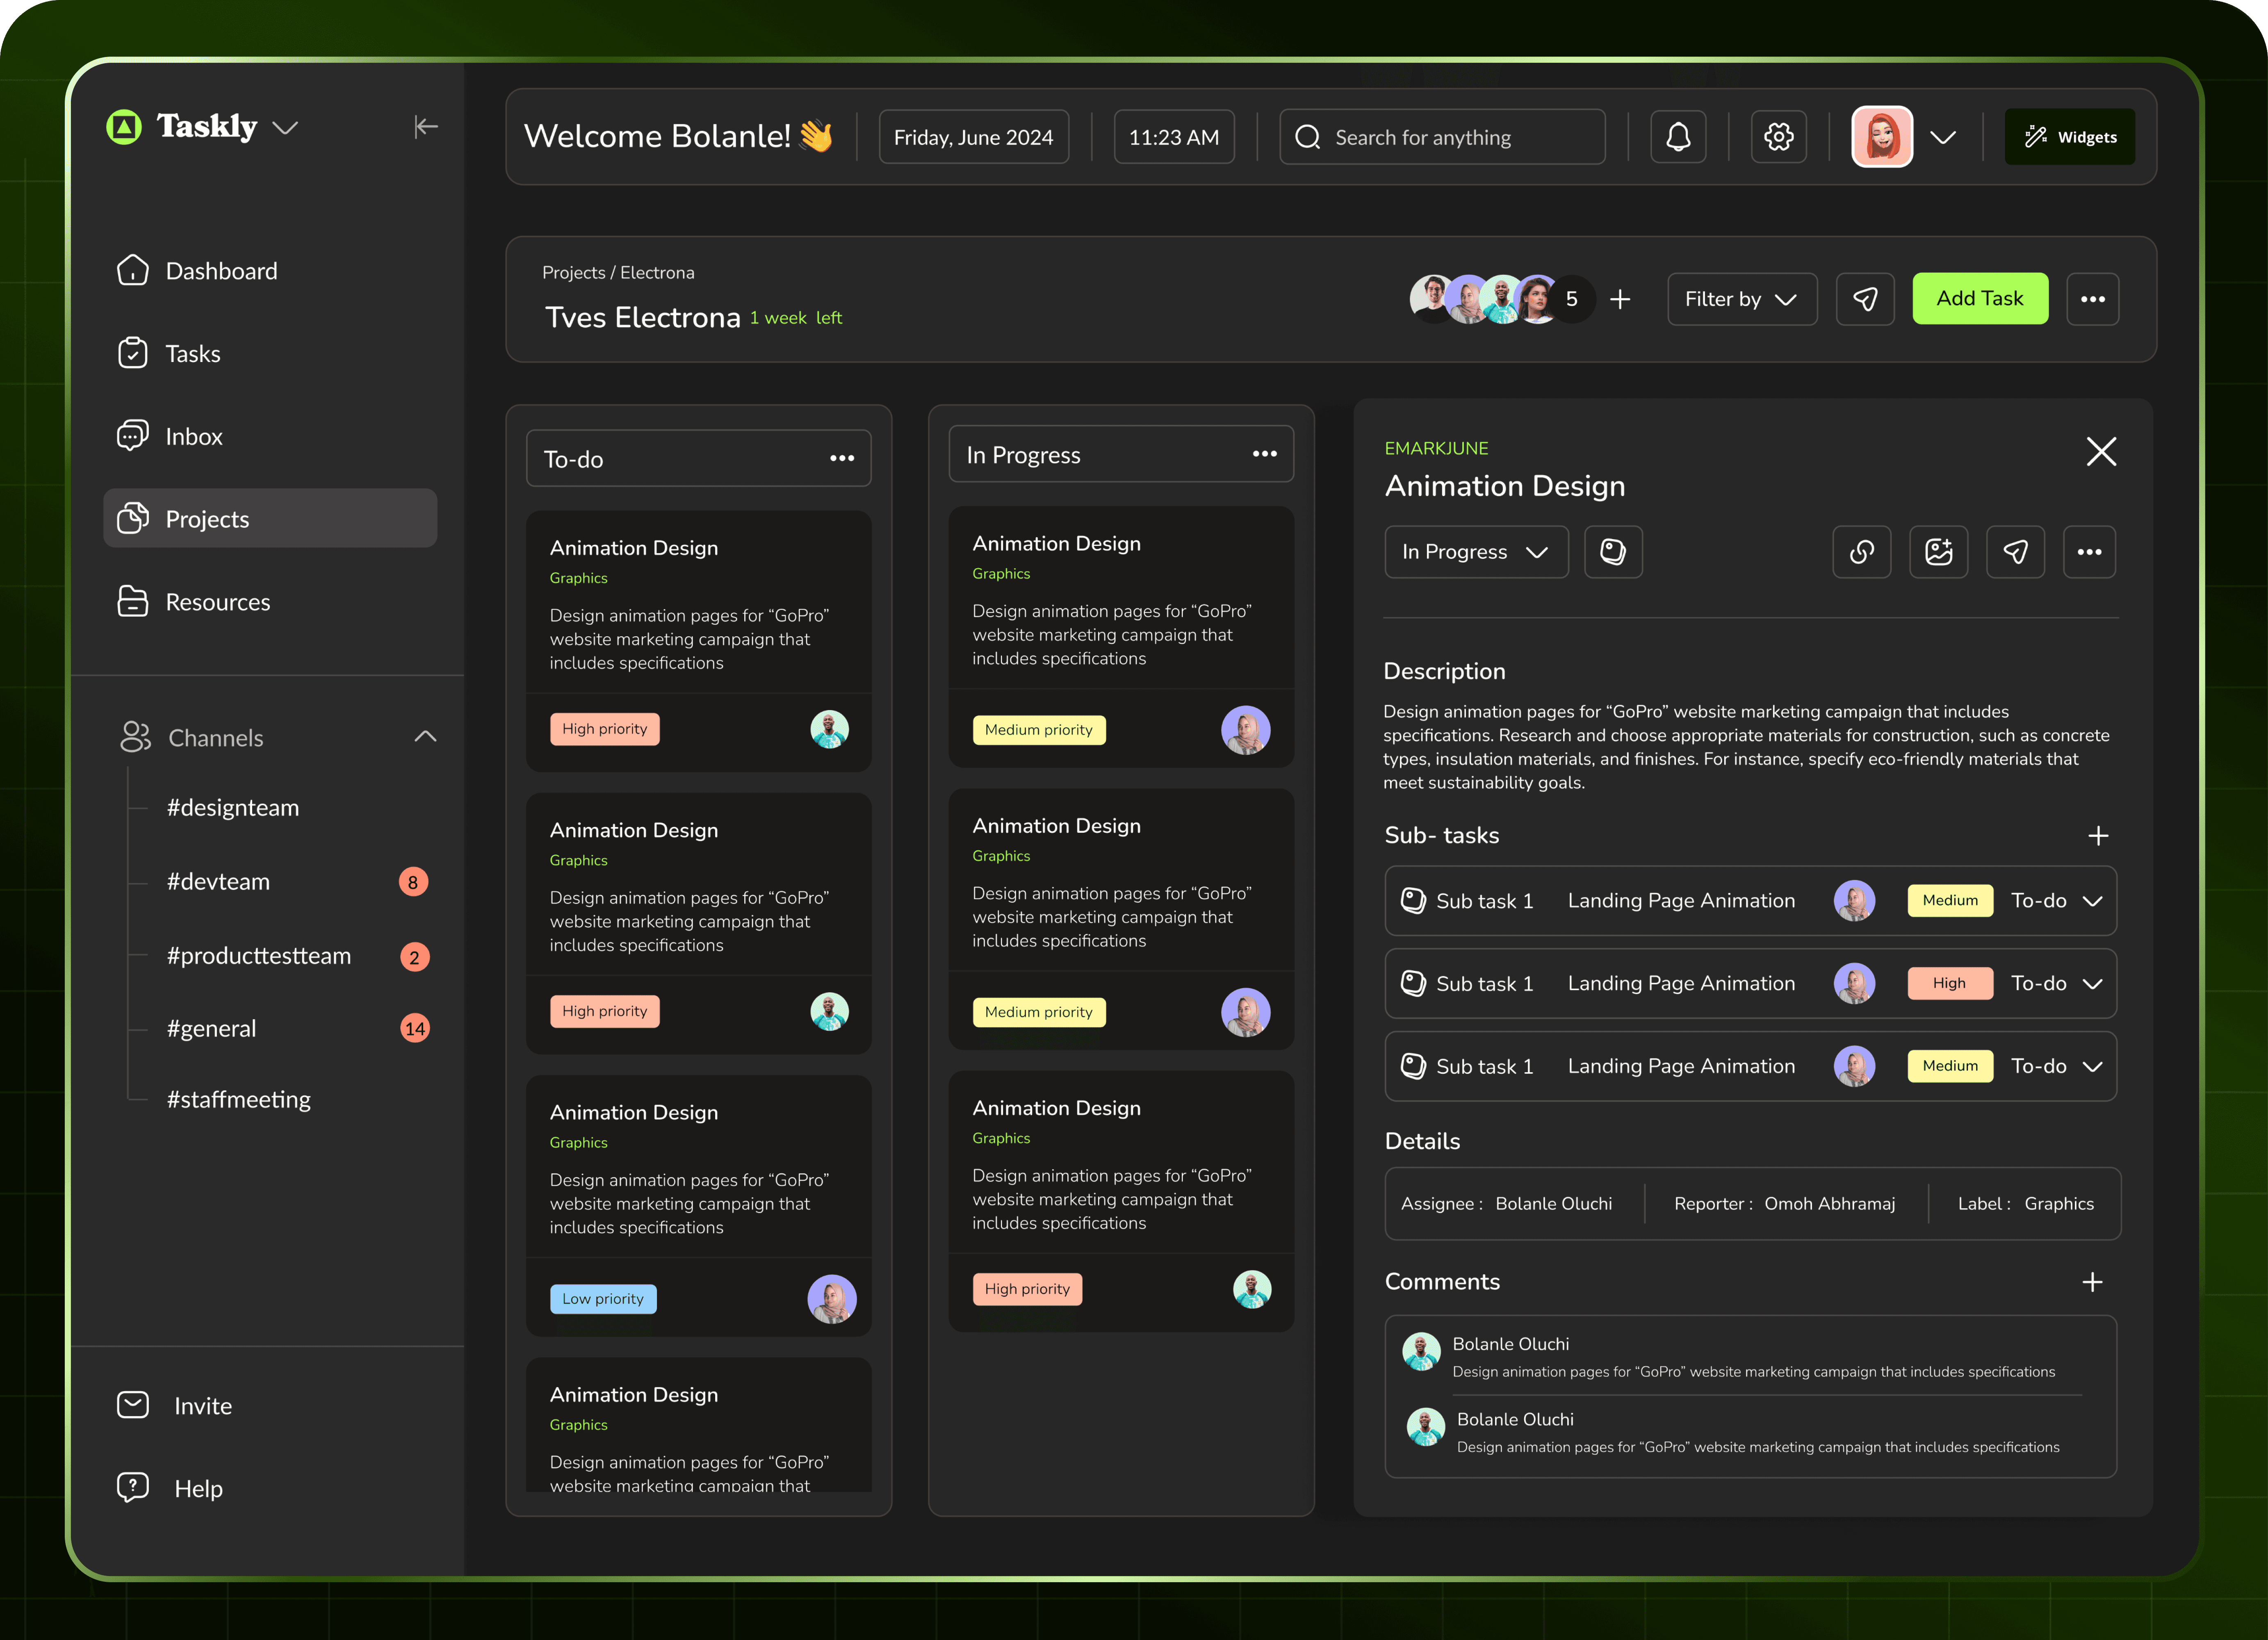The height and width of the screenshot is (1640, 2268).
Task: Add team member with plus icon
Action: 1621,299
